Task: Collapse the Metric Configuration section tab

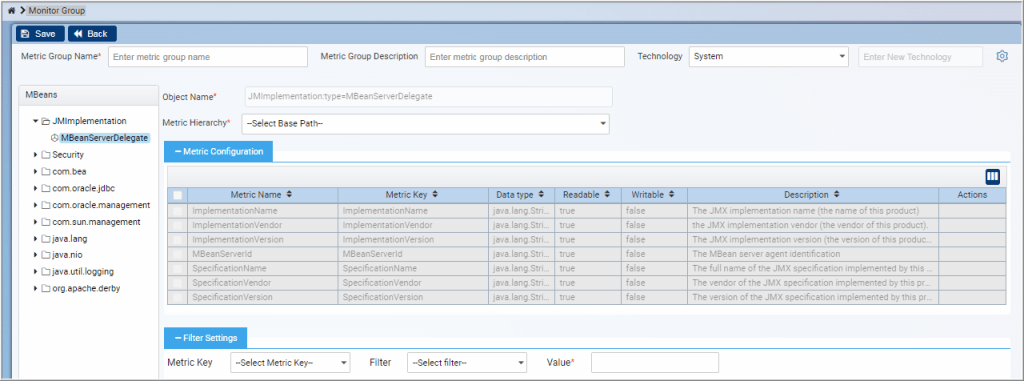Action: tap(218, 151)
